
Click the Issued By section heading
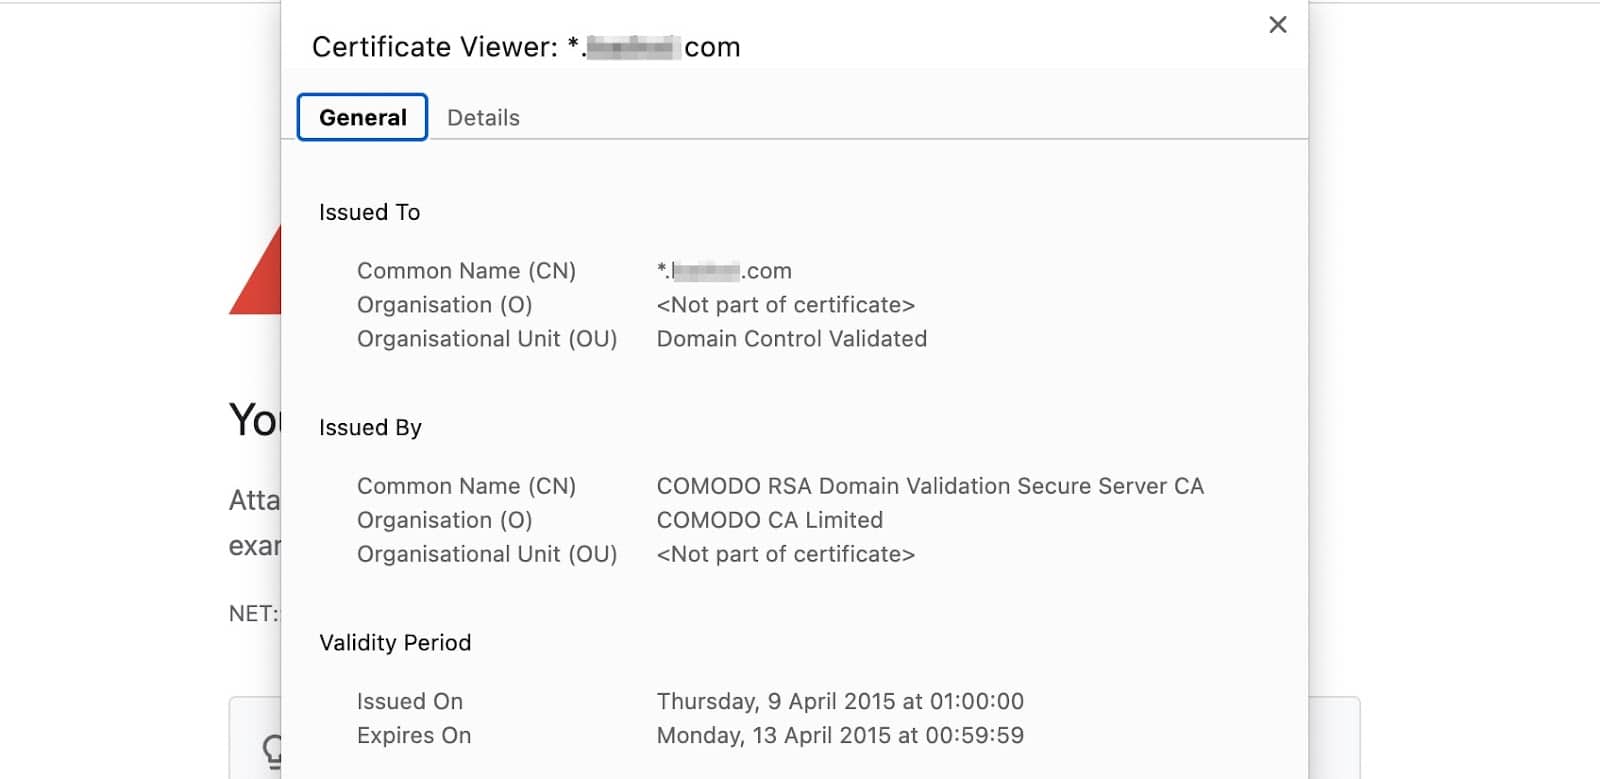[x=370, y=428]
